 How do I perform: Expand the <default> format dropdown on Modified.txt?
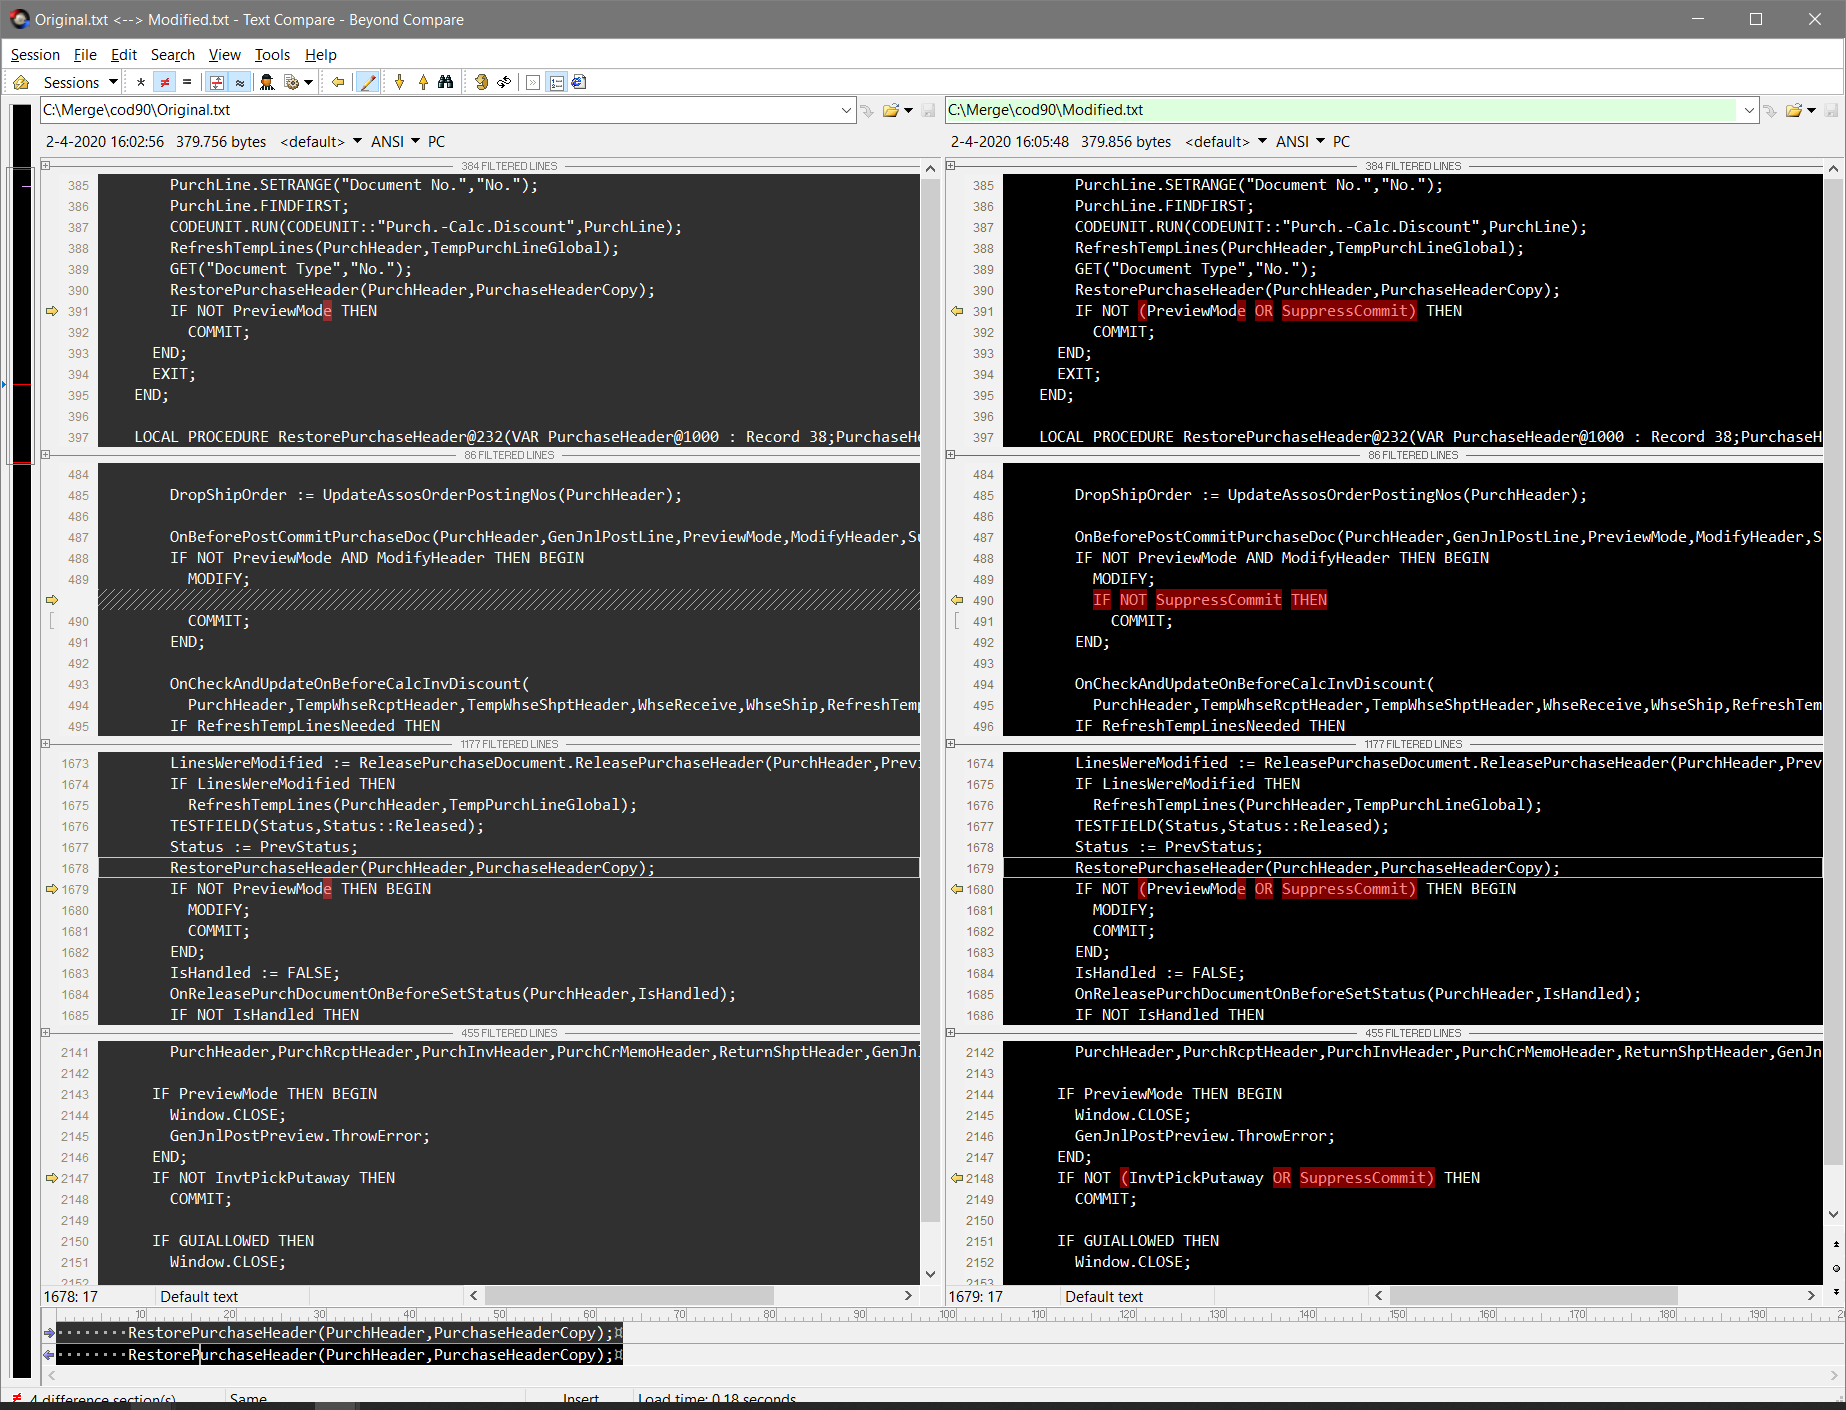pos(1261,141)
